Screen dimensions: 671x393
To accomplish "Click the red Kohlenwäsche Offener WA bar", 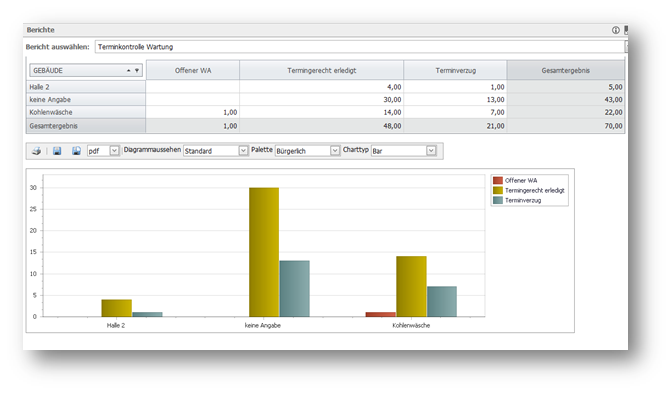I will (x=381, y=315).
